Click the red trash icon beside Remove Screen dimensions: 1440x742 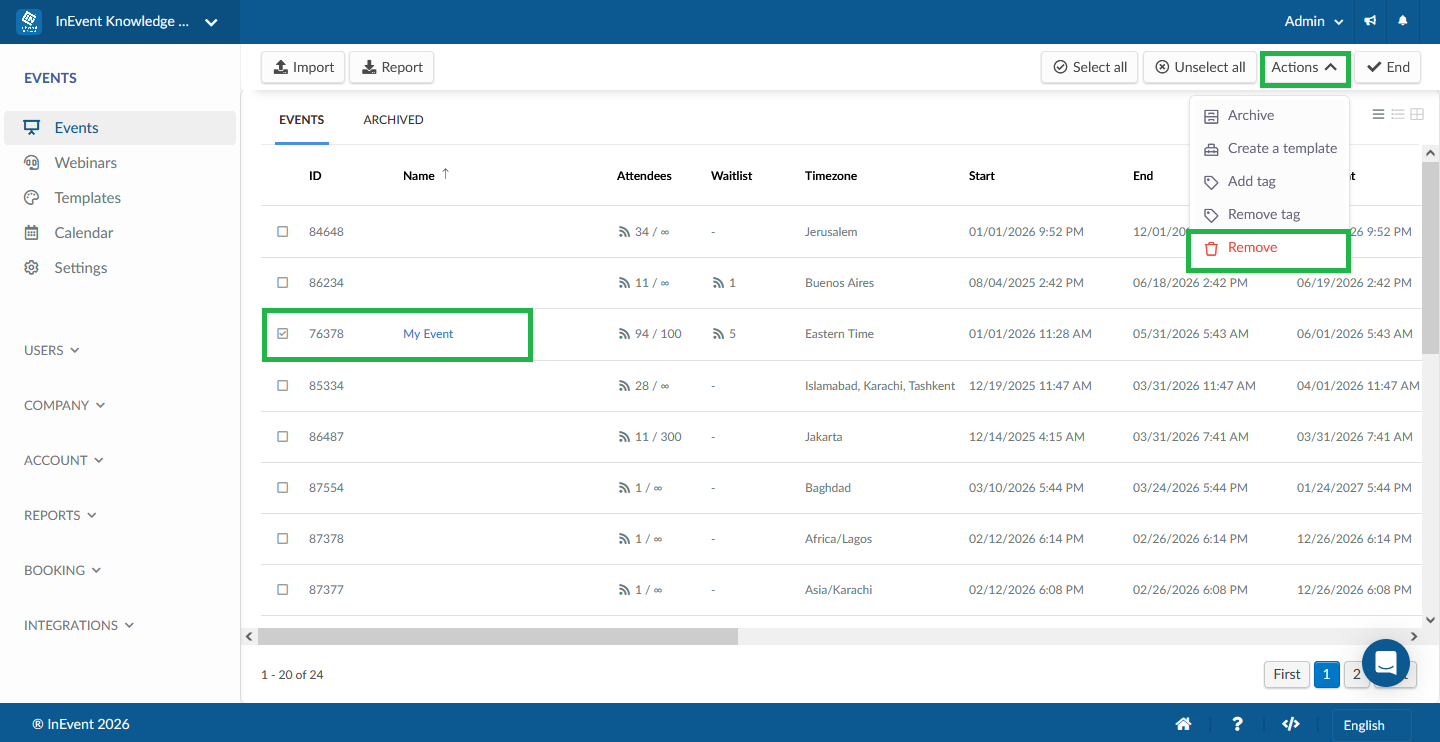pos(1211,248)
